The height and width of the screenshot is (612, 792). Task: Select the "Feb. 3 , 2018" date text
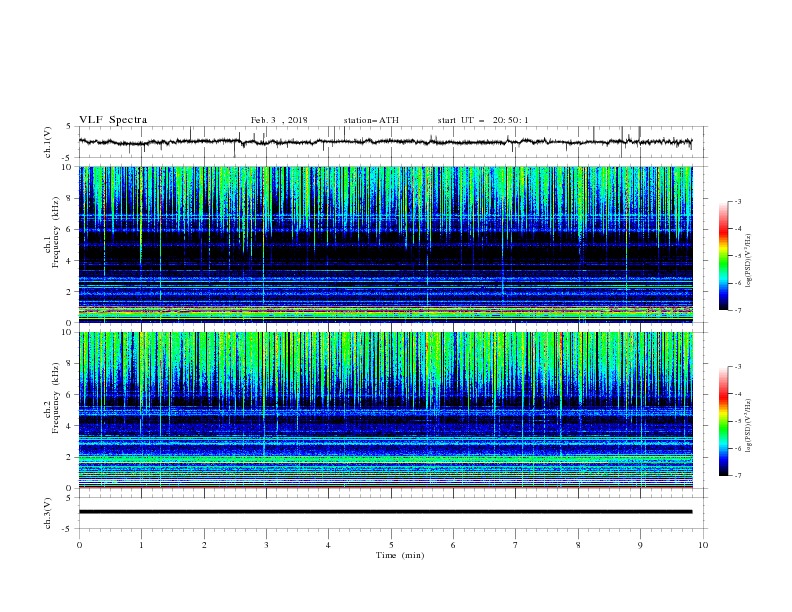[279, 120]
